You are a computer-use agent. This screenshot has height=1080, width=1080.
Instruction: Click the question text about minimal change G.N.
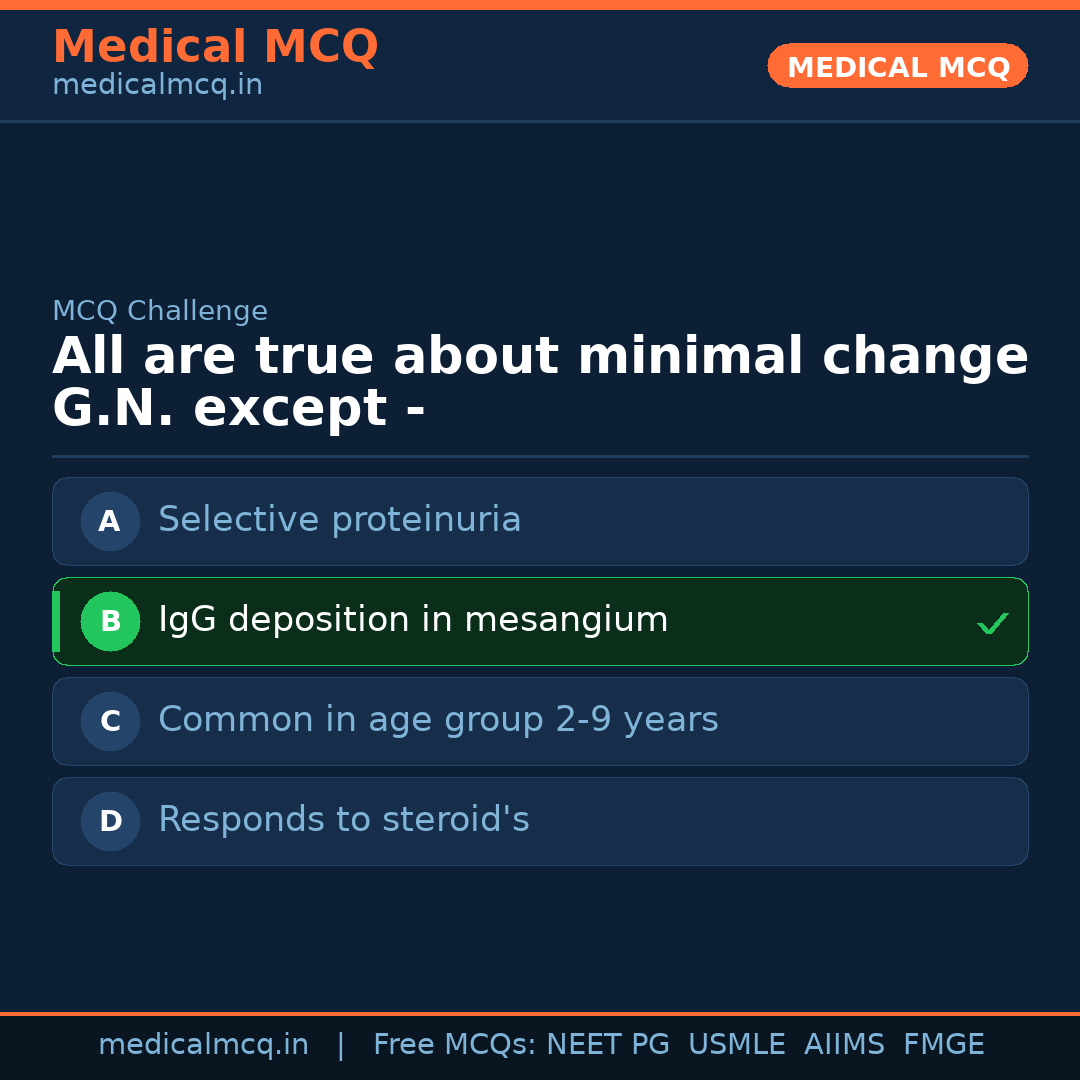click(540, 380)
